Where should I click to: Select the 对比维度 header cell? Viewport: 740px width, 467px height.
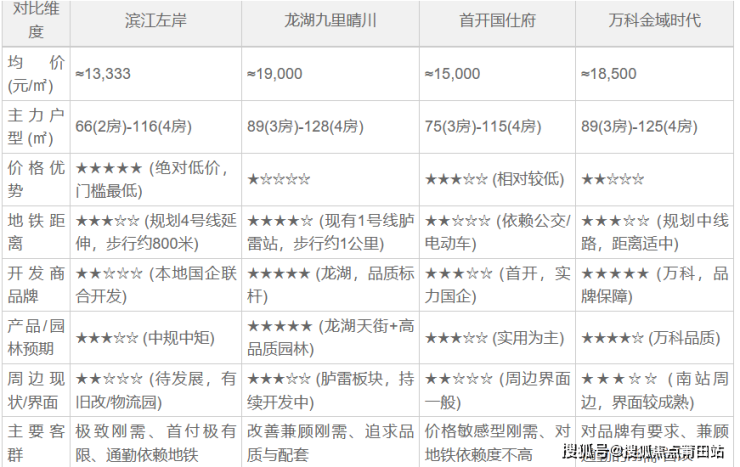pos(36,23)
